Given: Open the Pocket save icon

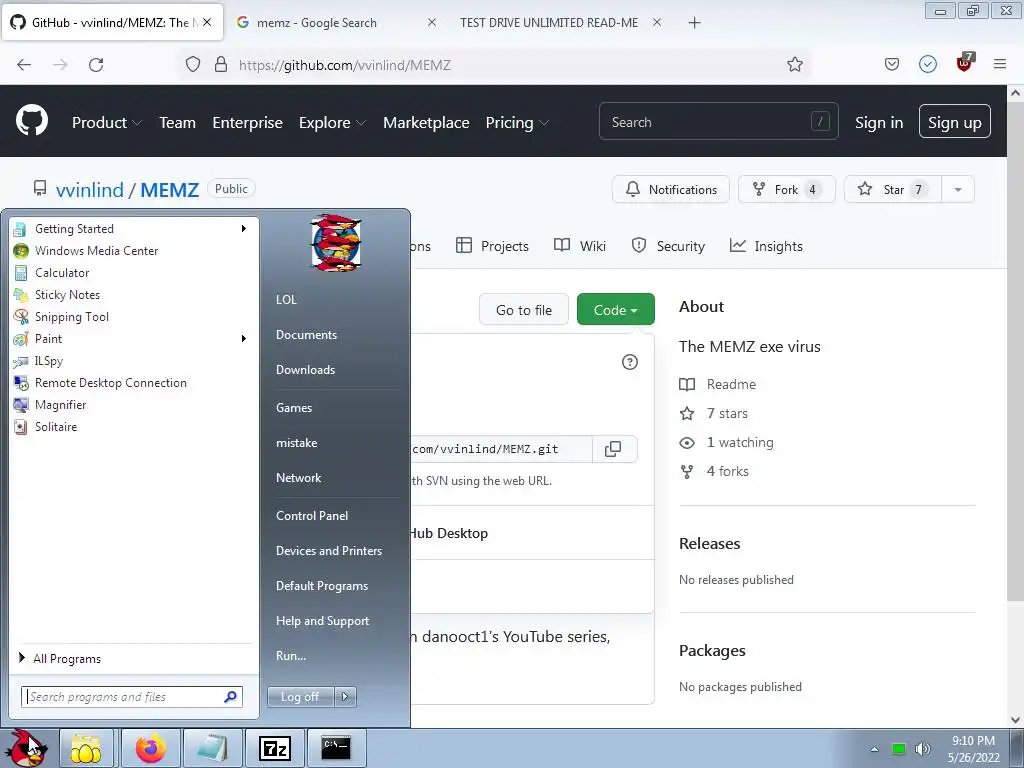Looking at the screenshot, I should 891,64.
